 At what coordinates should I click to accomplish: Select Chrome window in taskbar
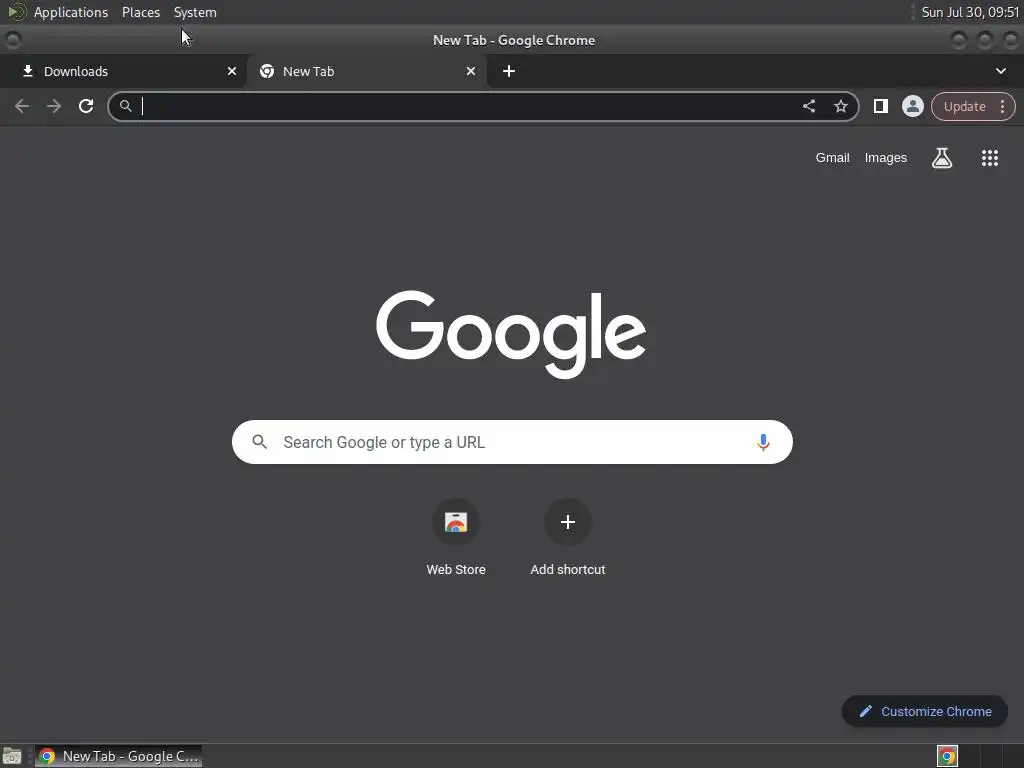tap(118, 756)
